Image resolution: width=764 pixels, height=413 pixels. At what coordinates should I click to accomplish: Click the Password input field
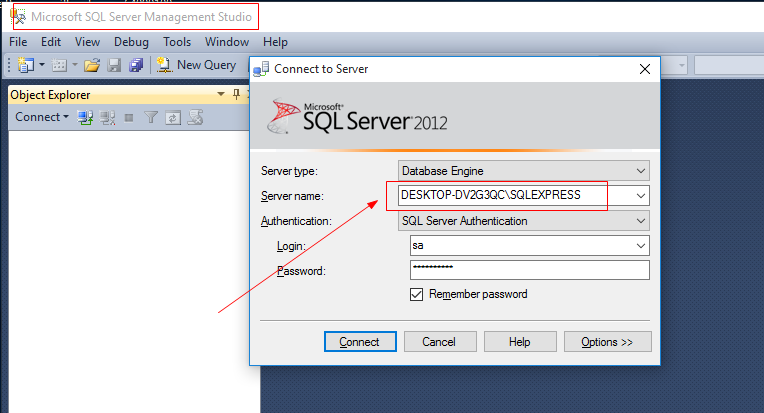(530, 270)
